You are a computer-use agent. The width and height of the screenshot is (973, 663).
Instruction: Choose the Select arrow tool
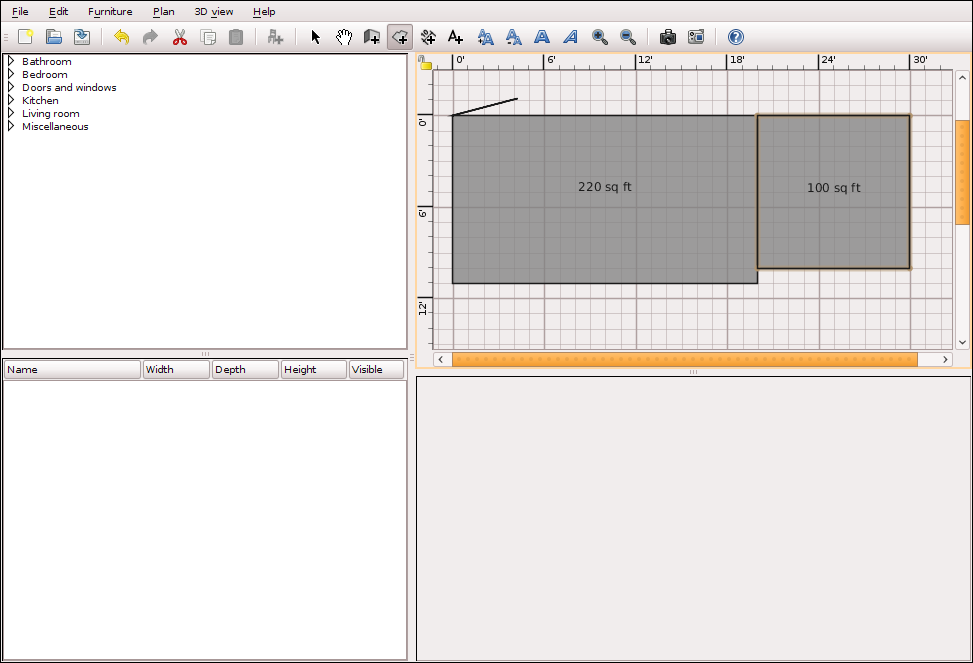coord(315,37)
